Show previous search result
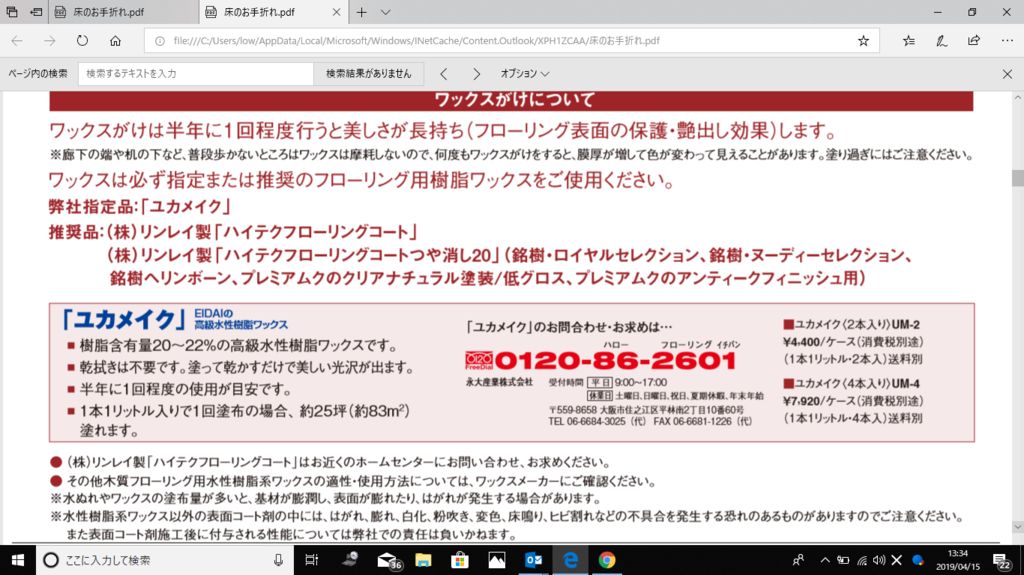The image size is (1024, 575). pyautogui.click(x=444, y=74)
